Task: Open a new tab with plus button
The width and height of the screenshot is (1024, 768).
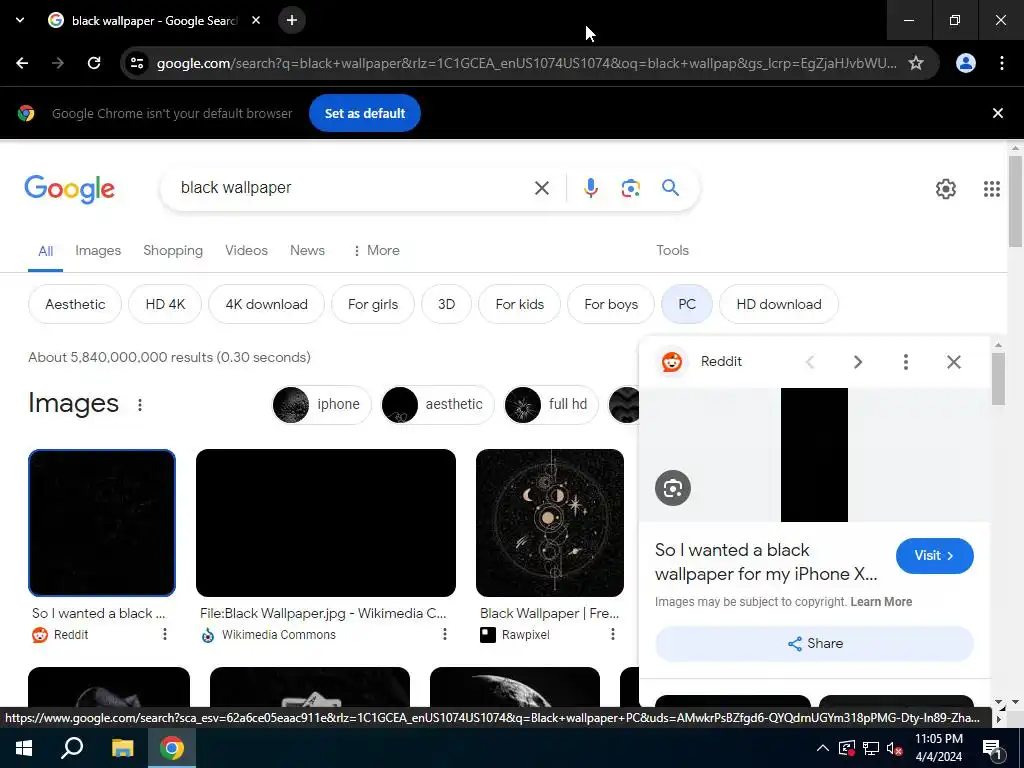Action: point(292,20)
